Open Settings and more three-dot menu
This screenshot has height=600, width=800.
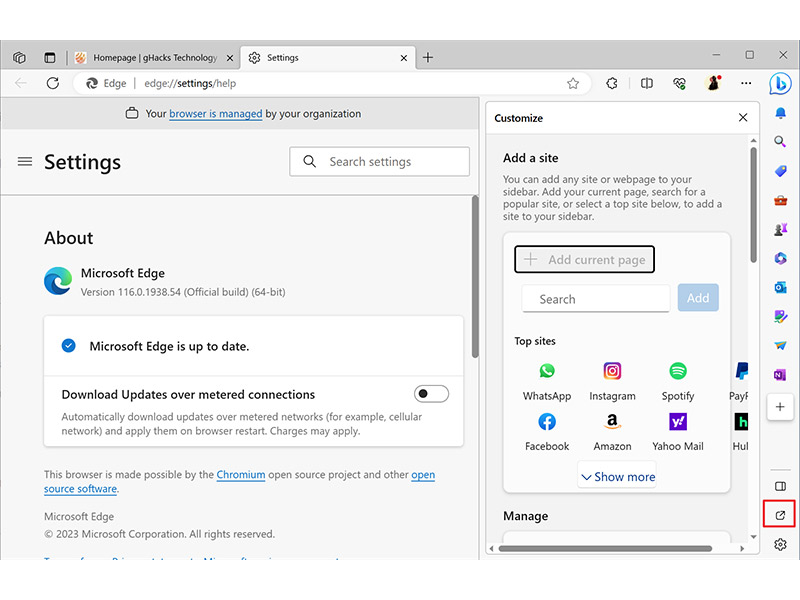tap(746, 83)
